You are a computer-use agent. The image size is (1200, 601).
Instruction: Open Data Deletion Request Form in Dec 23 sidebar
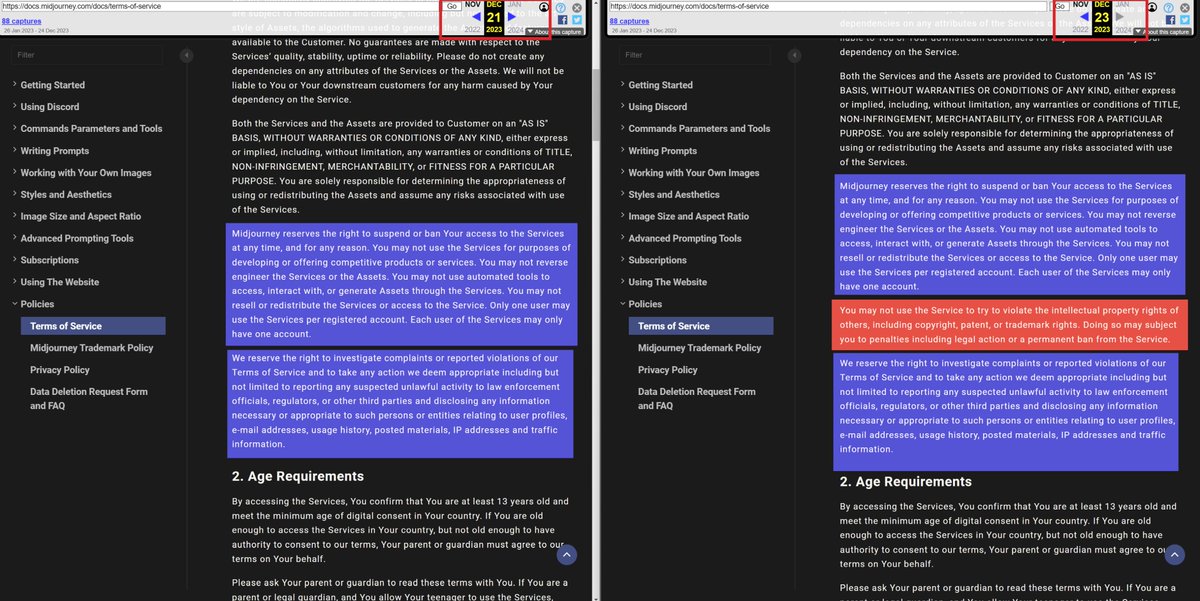click(697, 399)
